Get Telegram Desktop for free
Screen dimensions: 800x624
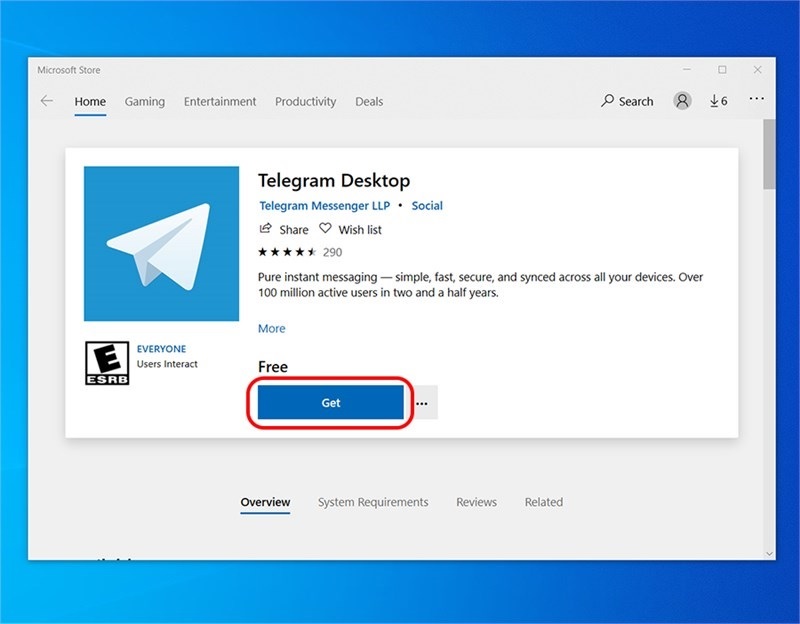point(330,402)
